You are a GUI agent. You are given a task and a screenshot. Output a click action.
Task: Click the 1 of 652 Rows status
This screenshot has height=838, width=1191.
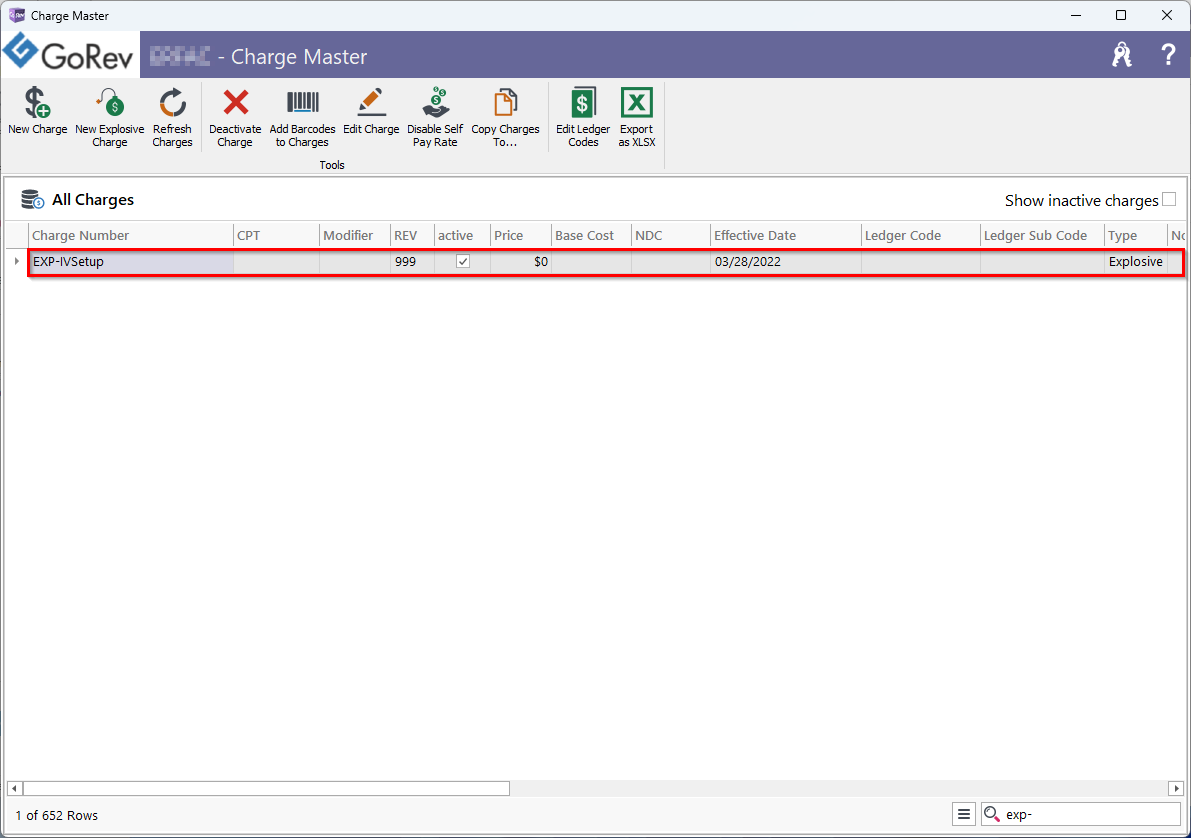56,815
